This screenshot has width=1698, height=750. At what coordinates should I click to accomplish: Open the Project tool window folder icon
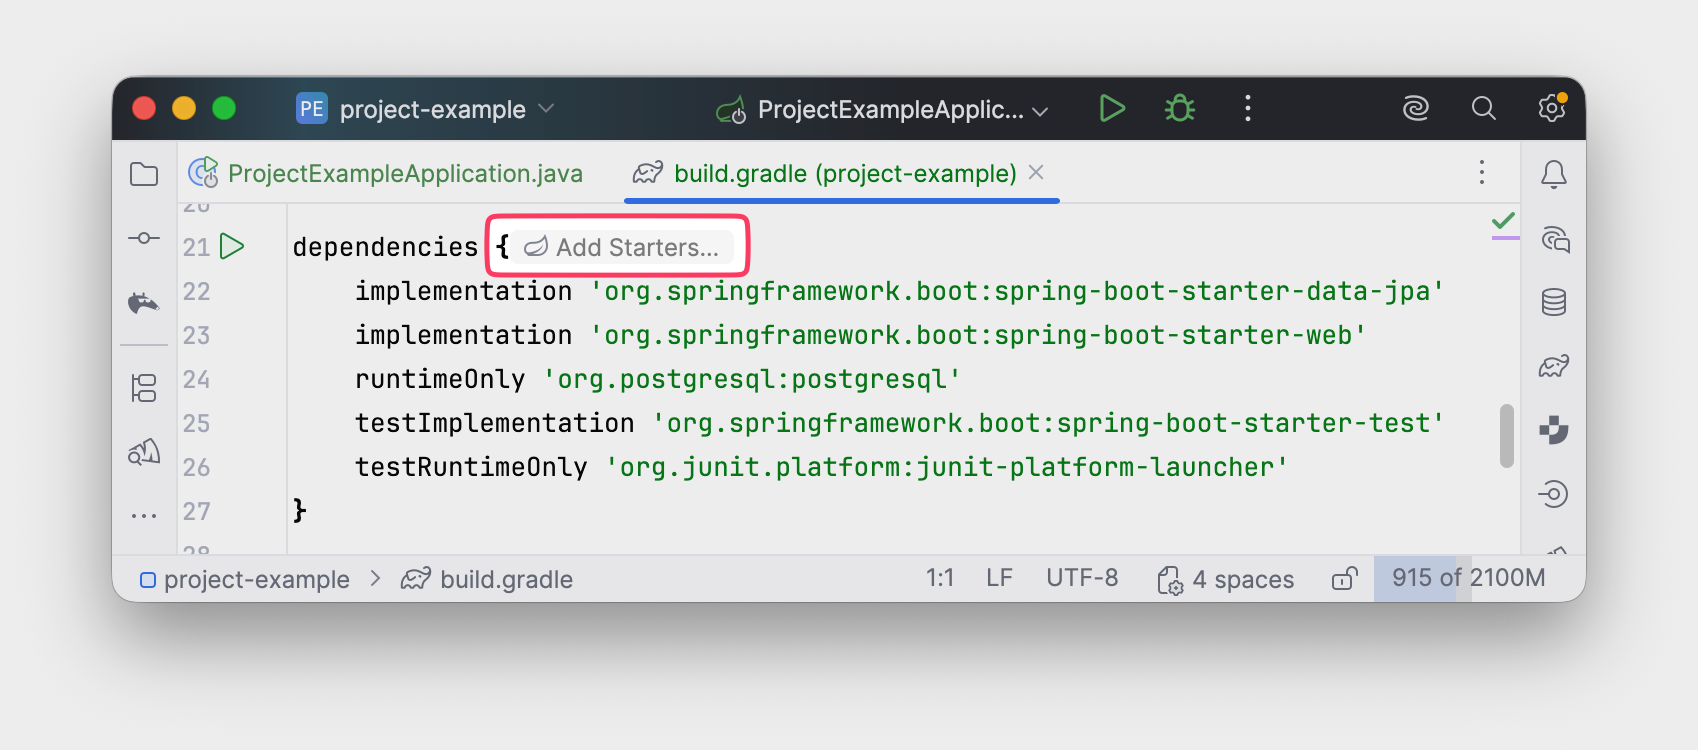[x=144, y=174]
